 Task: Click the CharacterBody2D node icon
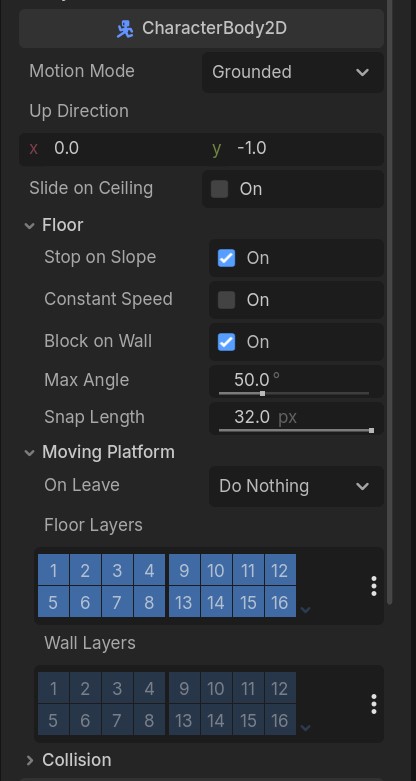pos(125,29)
